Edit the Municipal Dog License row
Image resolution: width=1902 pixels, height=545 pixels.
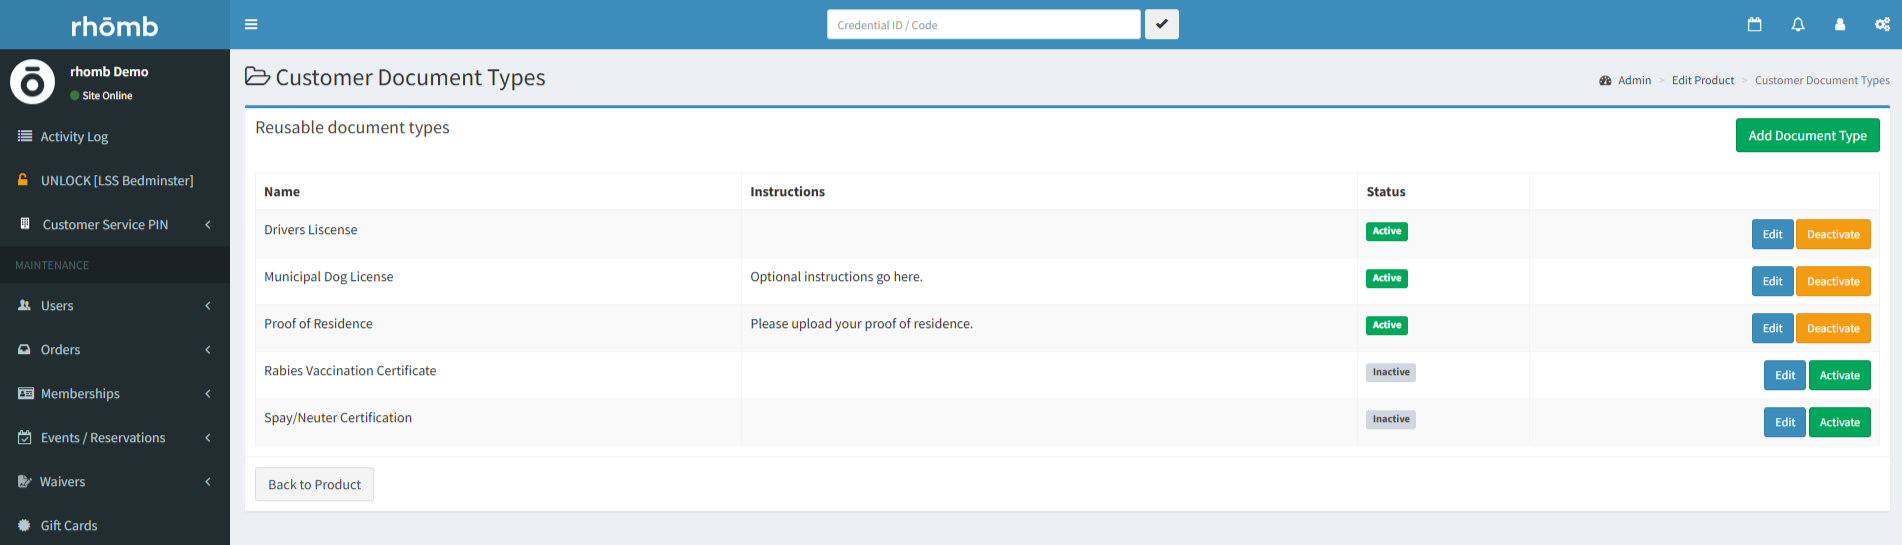click(1772, 281)
